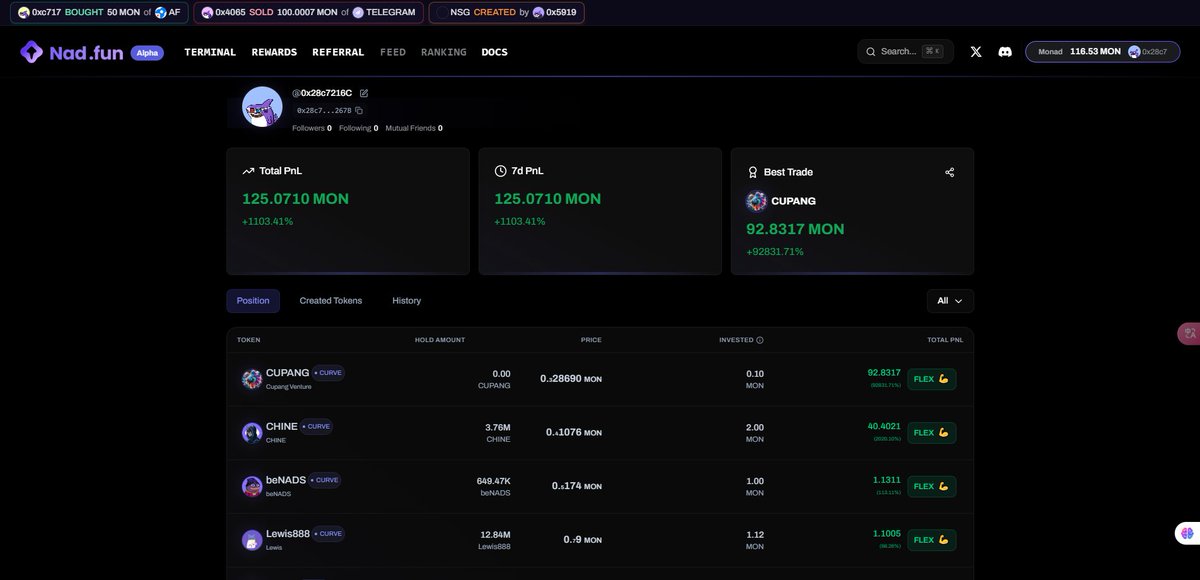Image resolution: width=1200 pixels, height=580 pixels.
Task: Share the Best Trade card
Action: (949, 172)
